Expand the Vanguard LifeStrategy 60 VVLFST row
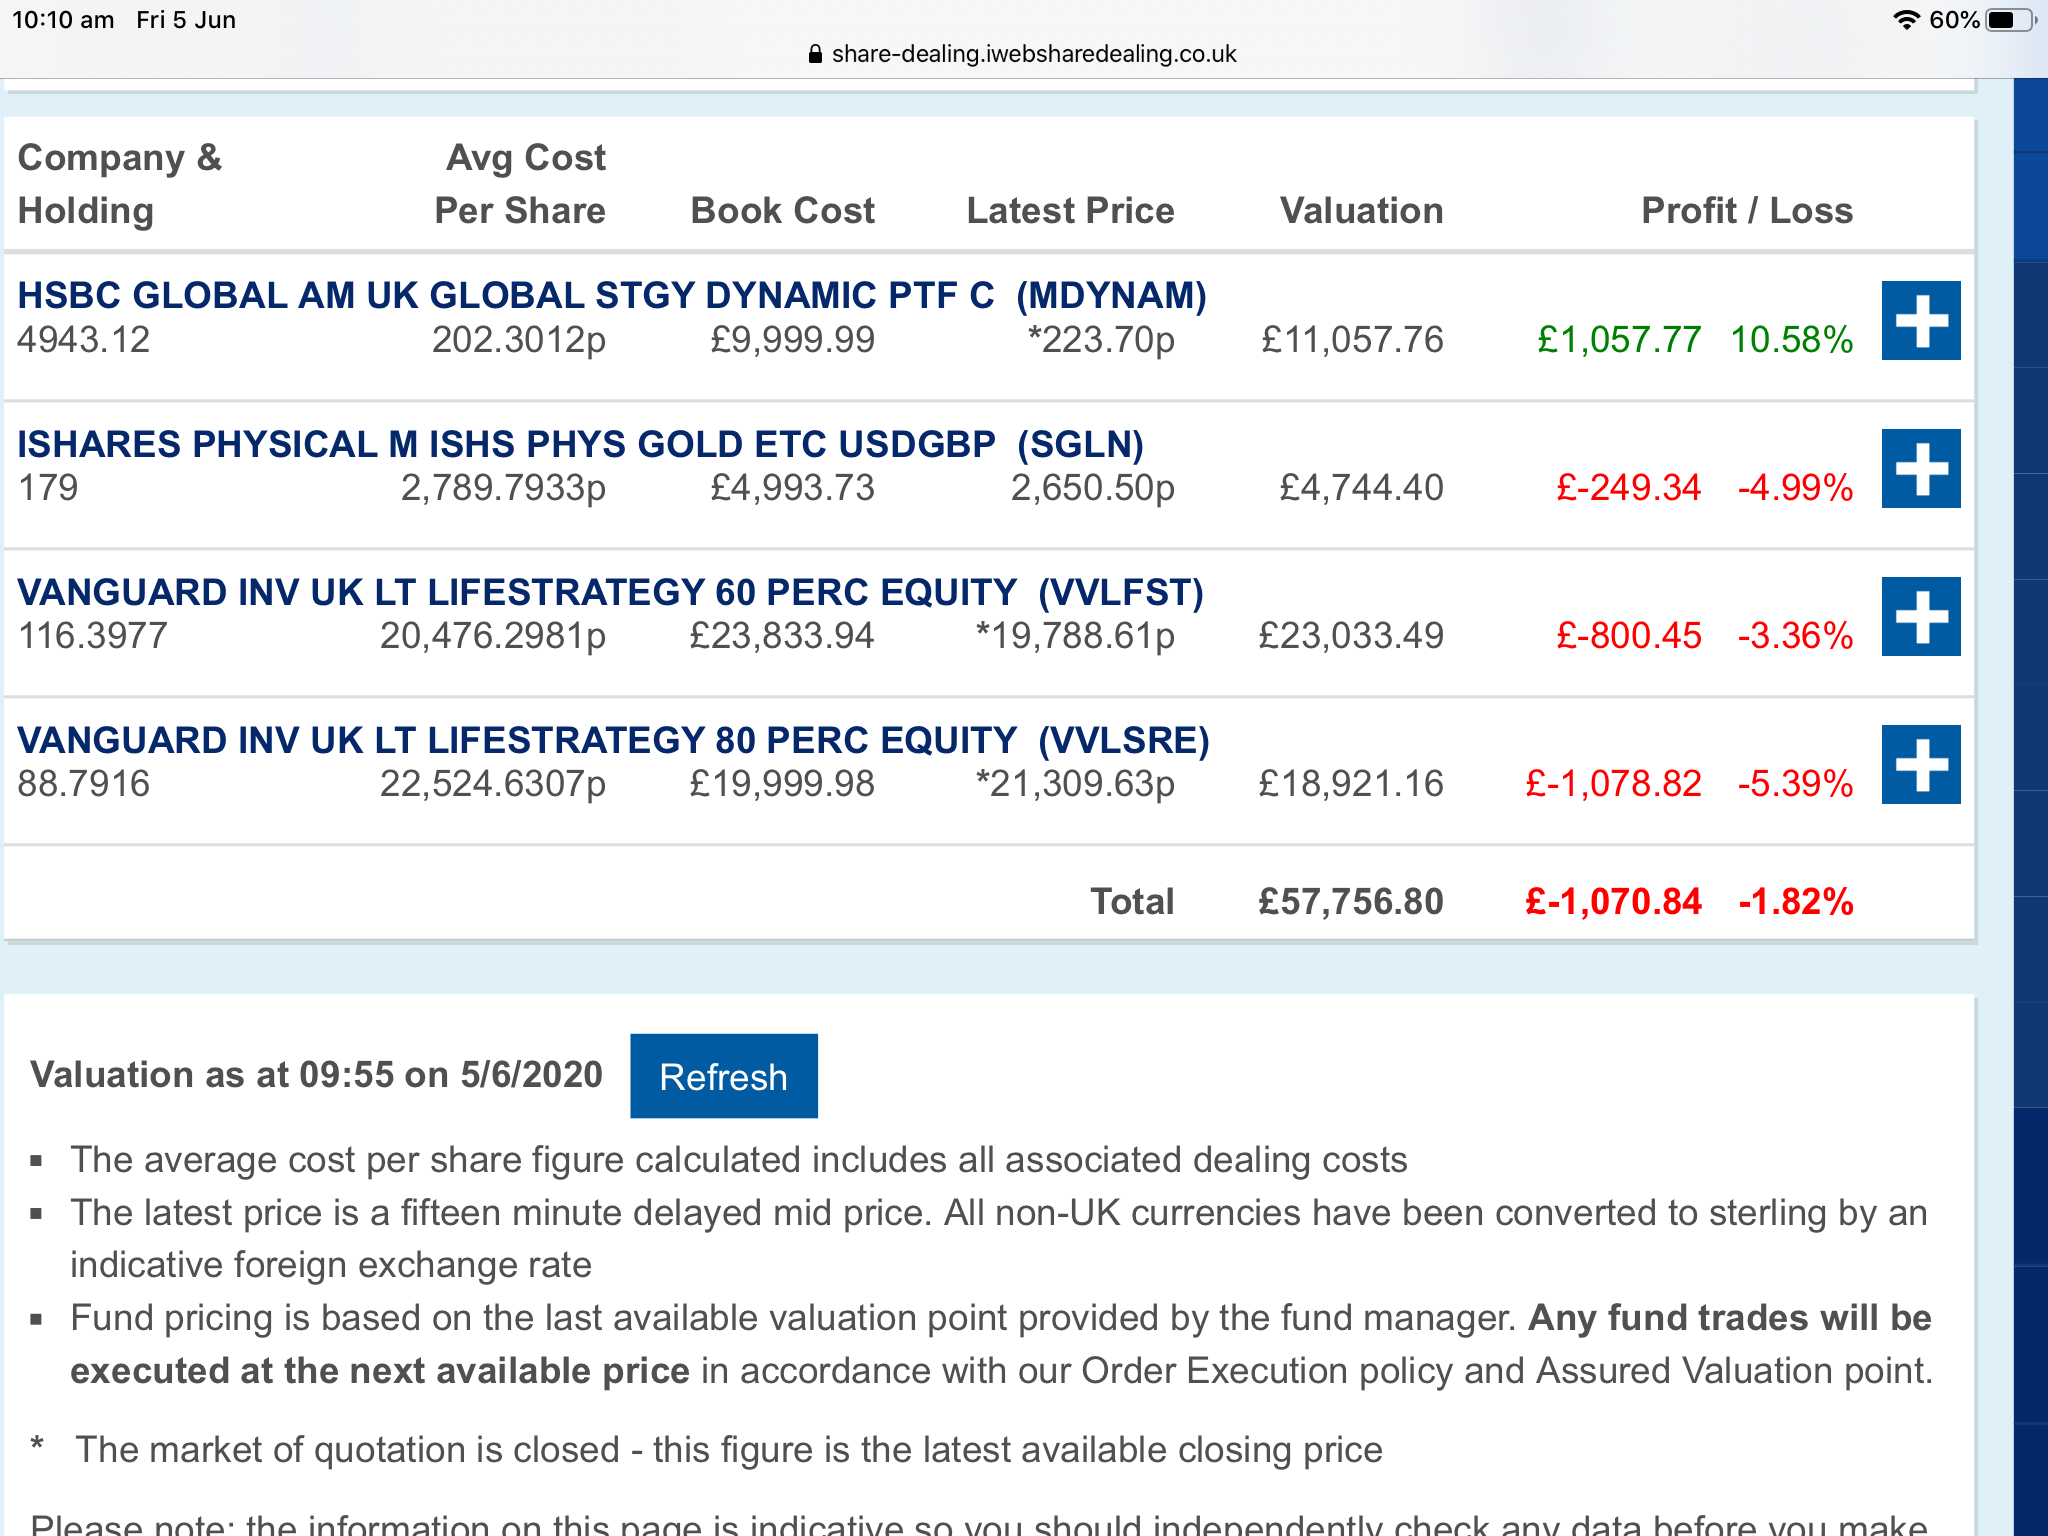 coord(1920,617)
